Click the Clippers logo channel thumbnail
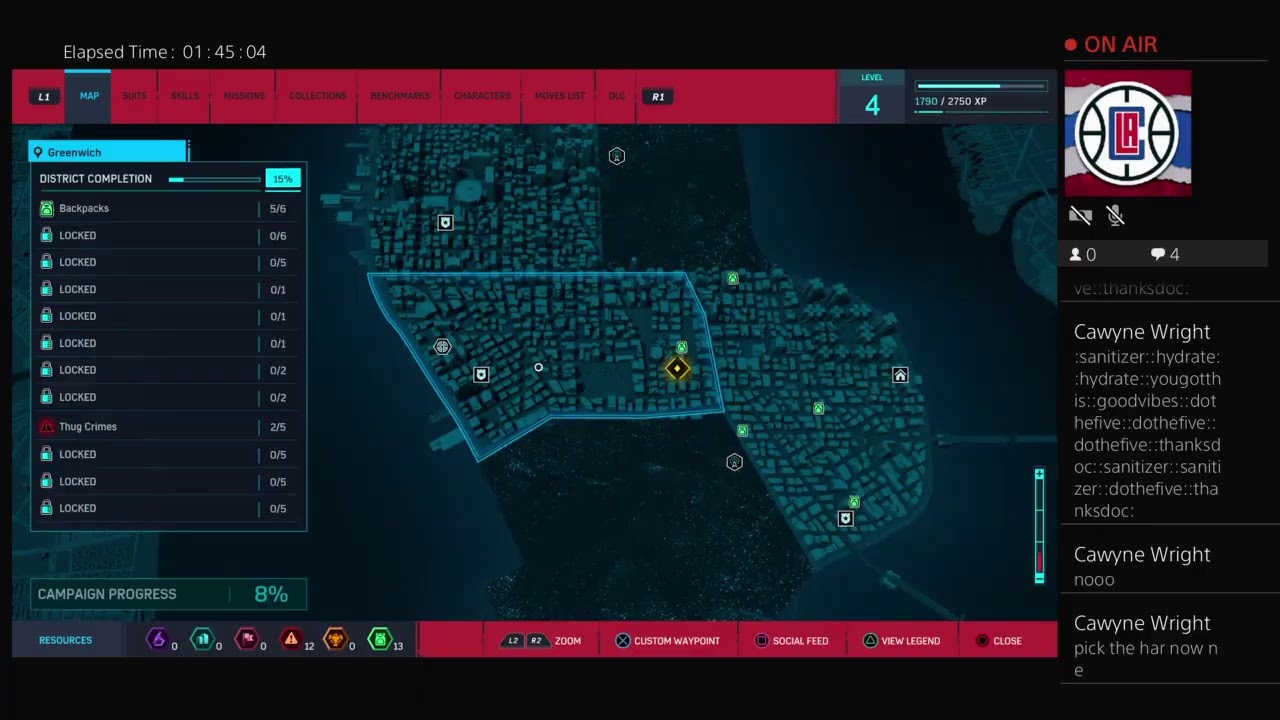Screen dimensions: 1280x720 click(1128, 133)
